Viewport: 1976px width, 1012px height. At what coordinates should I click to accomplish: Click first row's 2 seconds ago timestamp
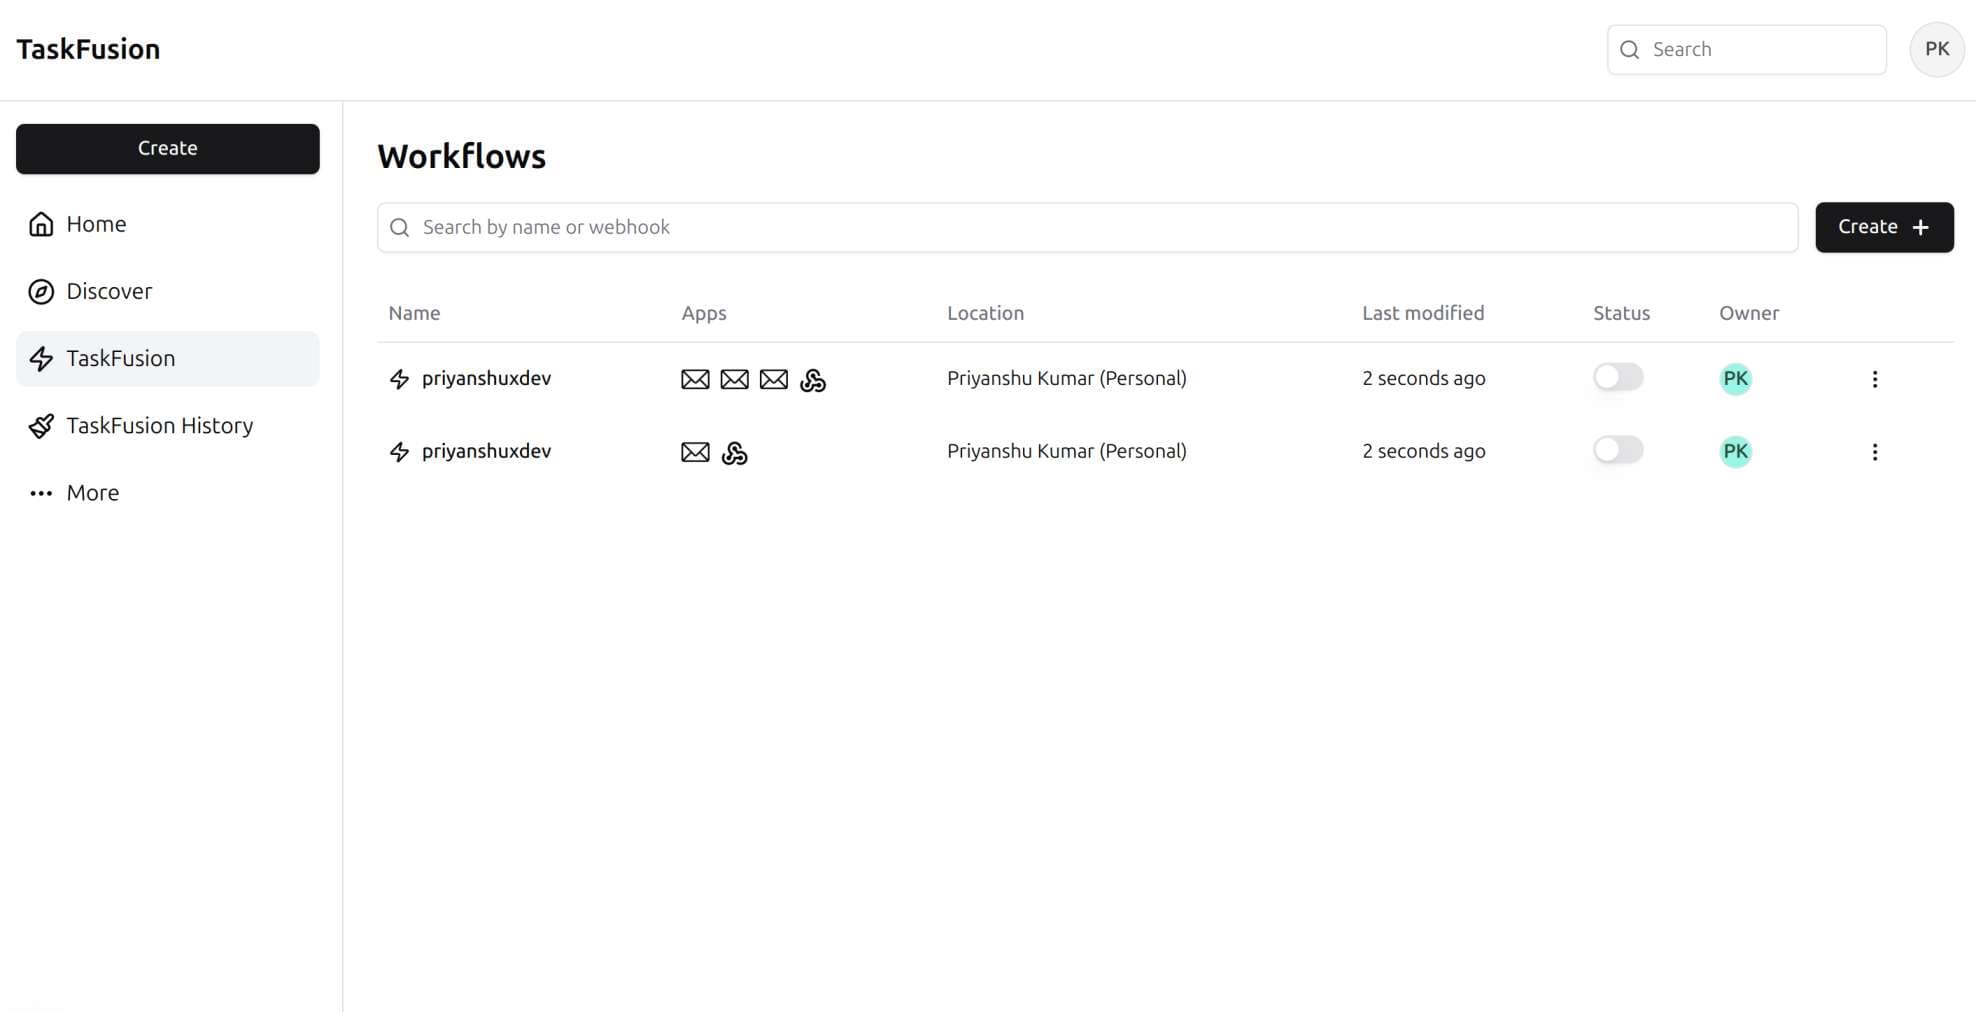pos(1424,379)
